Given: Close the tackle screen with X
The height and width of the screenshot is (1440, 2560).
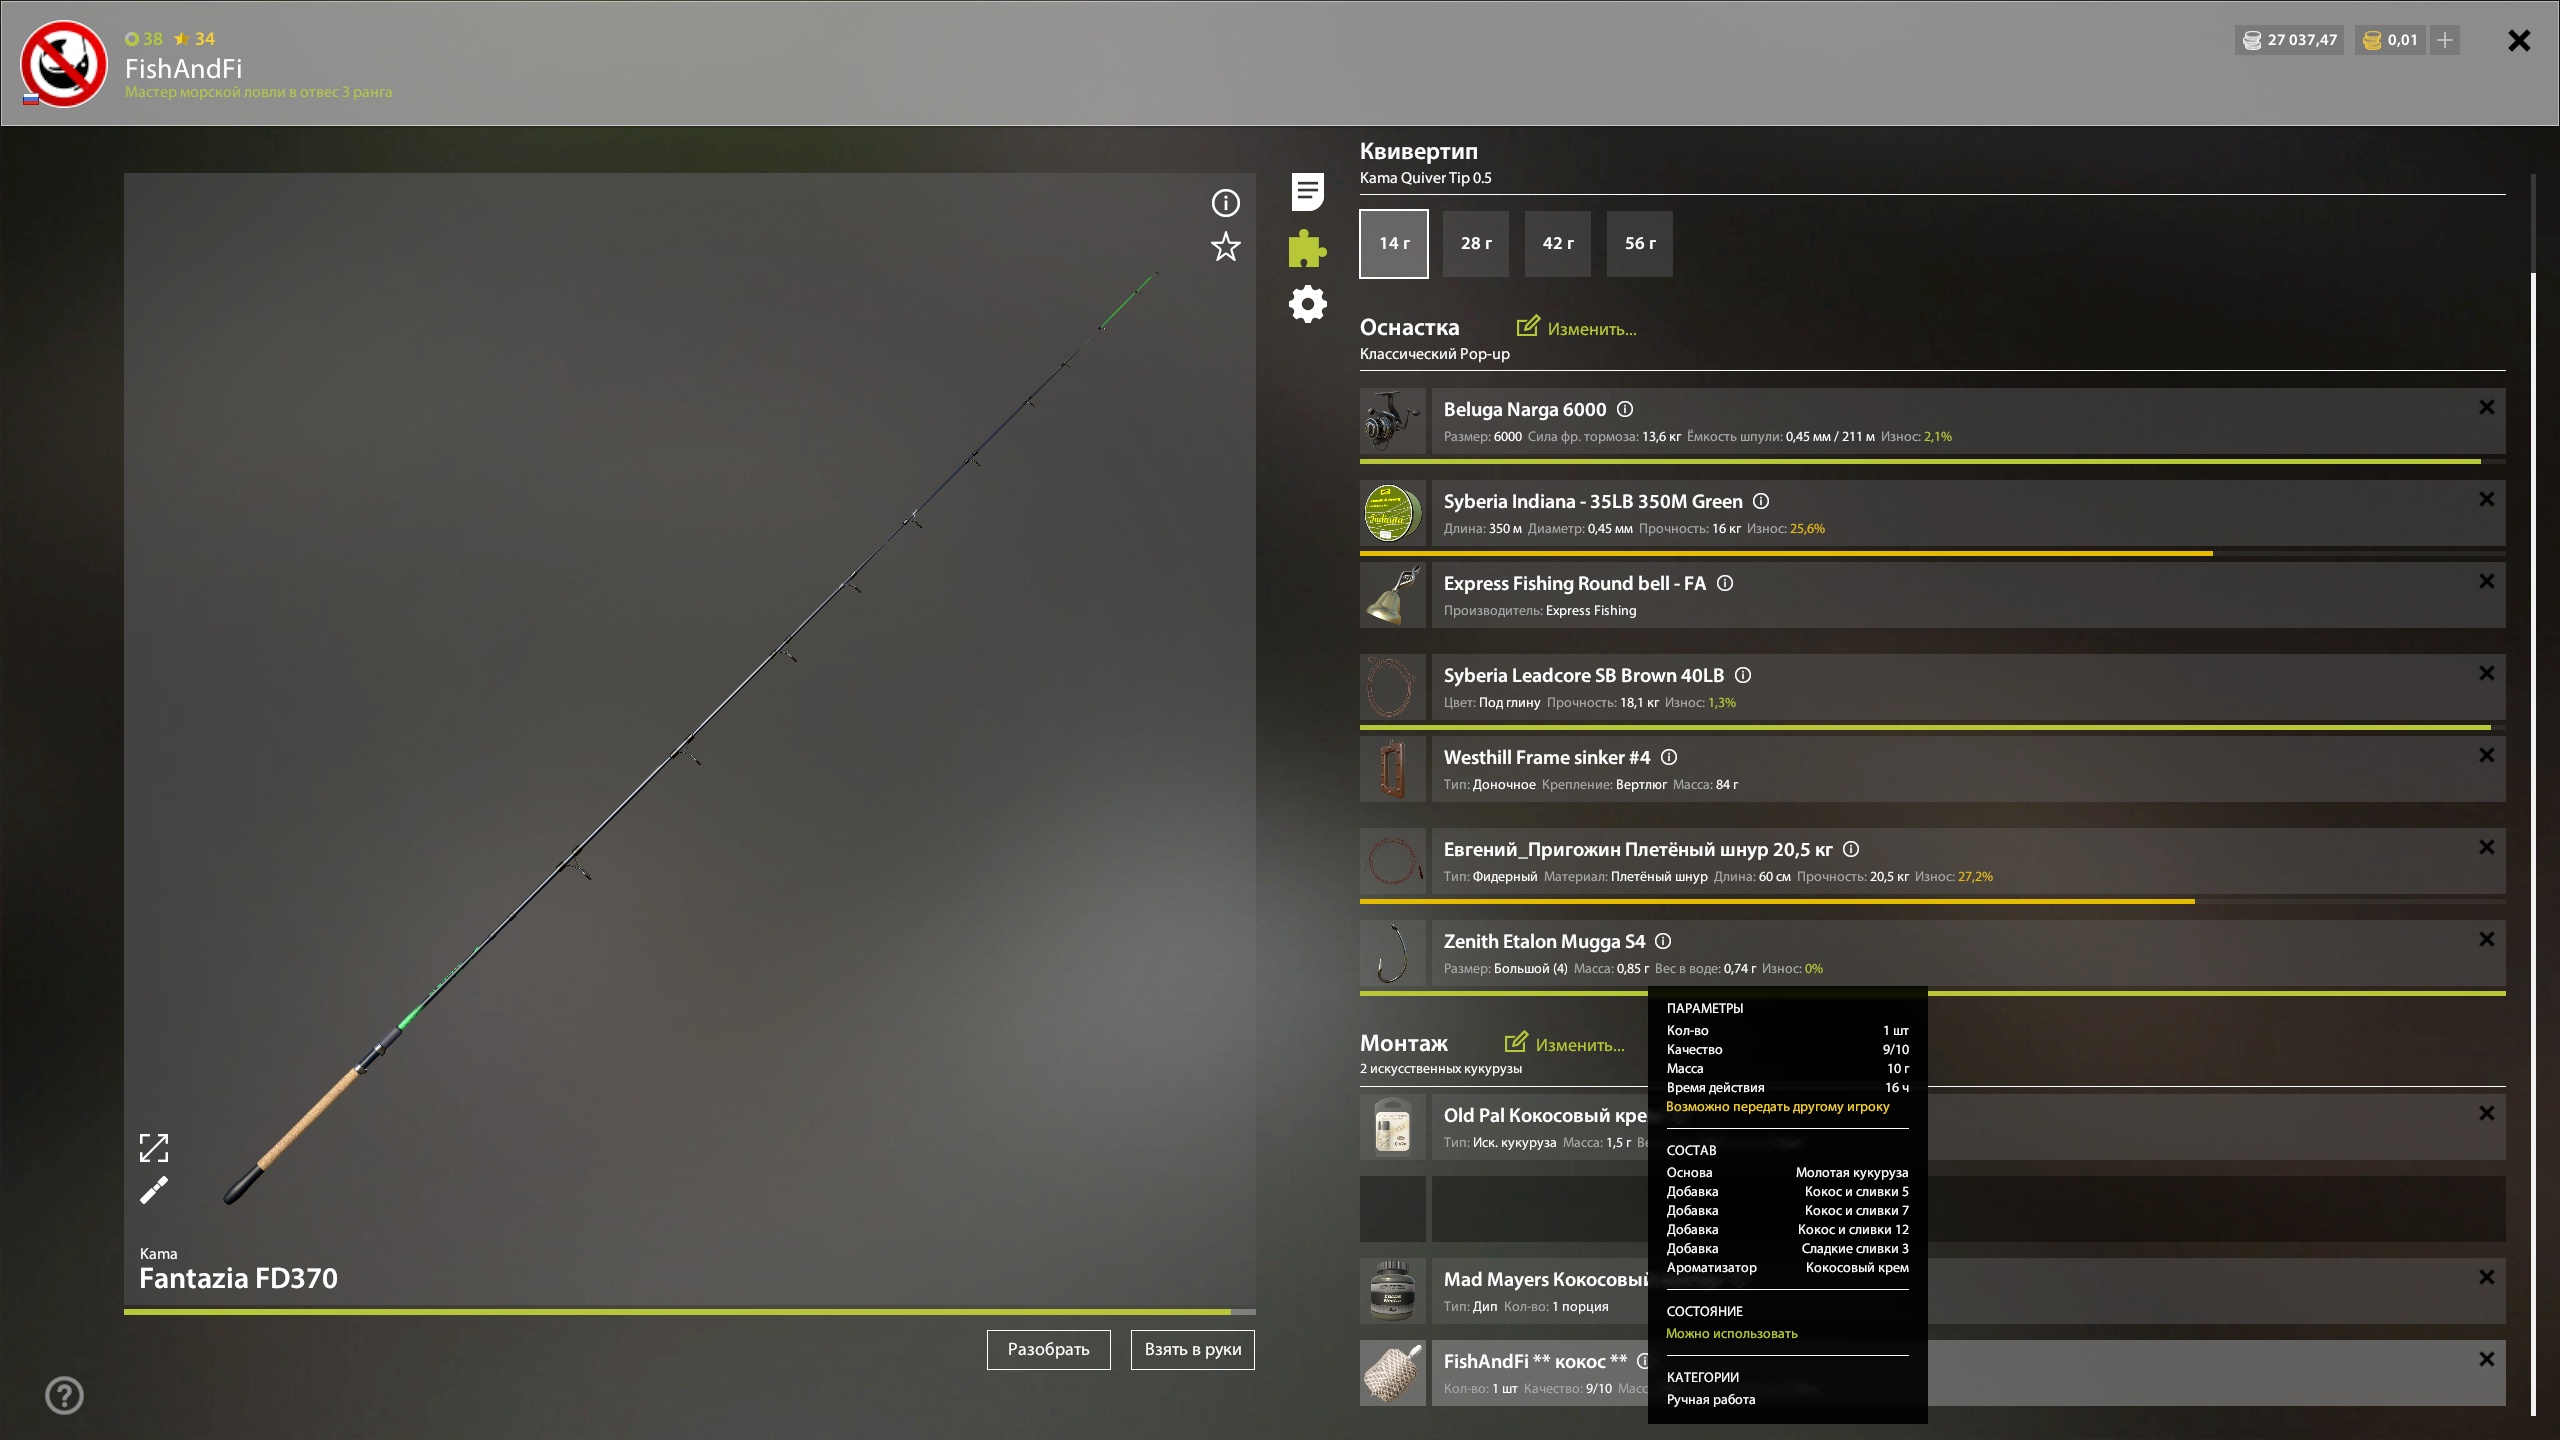Looking at the screenshot, I should coord(2519,40).
